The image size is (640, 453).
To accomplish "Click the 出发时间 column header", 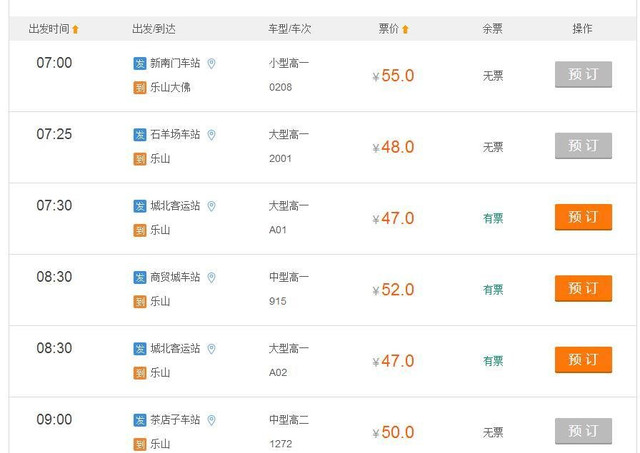I will tap(49, 29).
